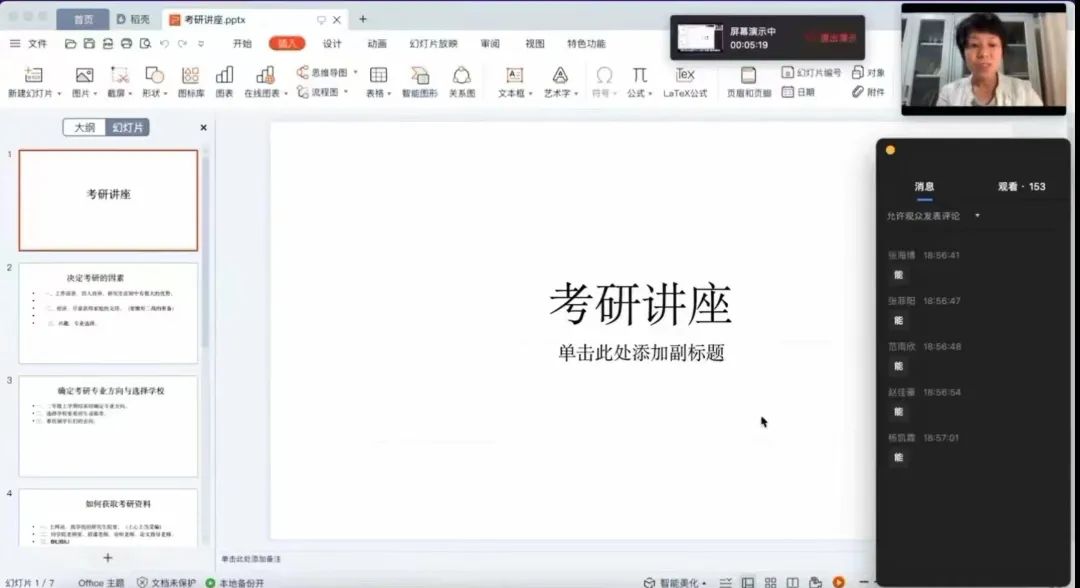
Task: Switch the side panel to 大纲 outline view
Action: (84, 127)
